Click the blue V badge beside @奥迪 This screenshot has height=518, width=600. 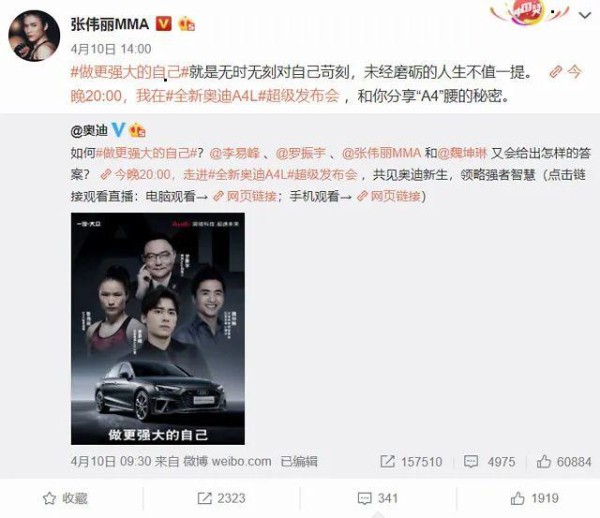pos(118,130)
